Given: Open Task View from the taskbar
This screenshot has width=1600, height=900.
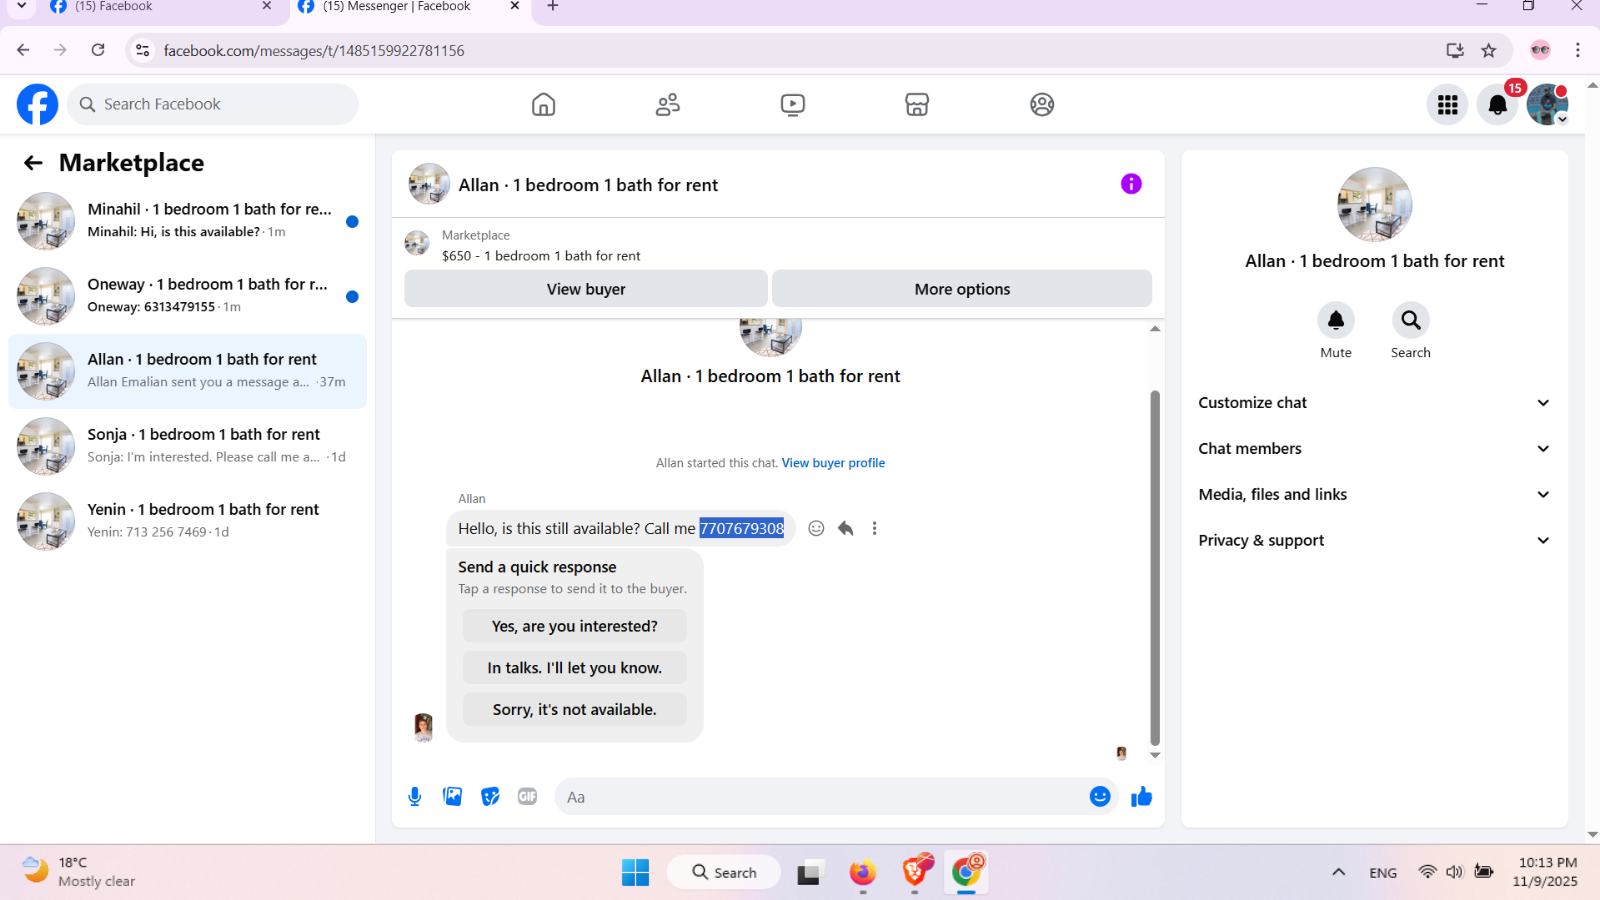Looking at the screenshot, I should [x=810, y=873].
